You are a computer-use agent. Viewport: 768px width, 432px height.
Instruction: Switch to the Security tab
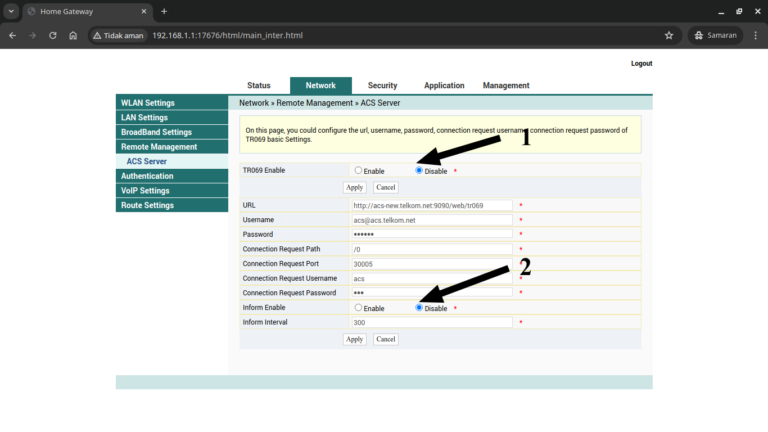coord(382,85)
